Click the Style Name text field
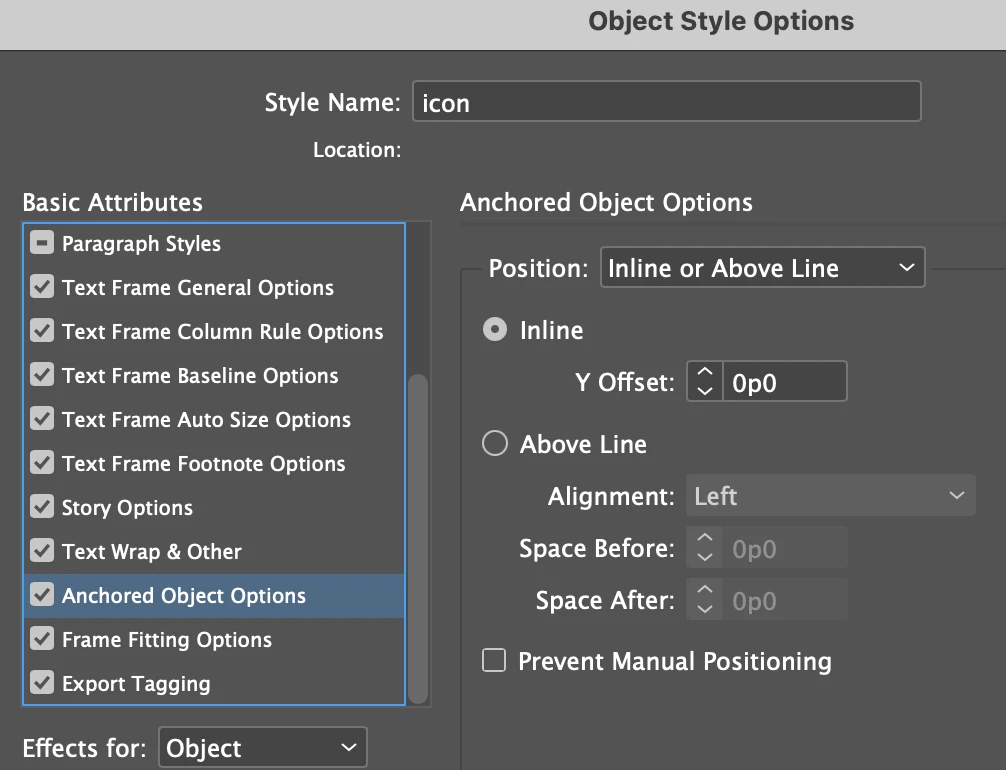 pyautogui.click(x=666, y=103)
